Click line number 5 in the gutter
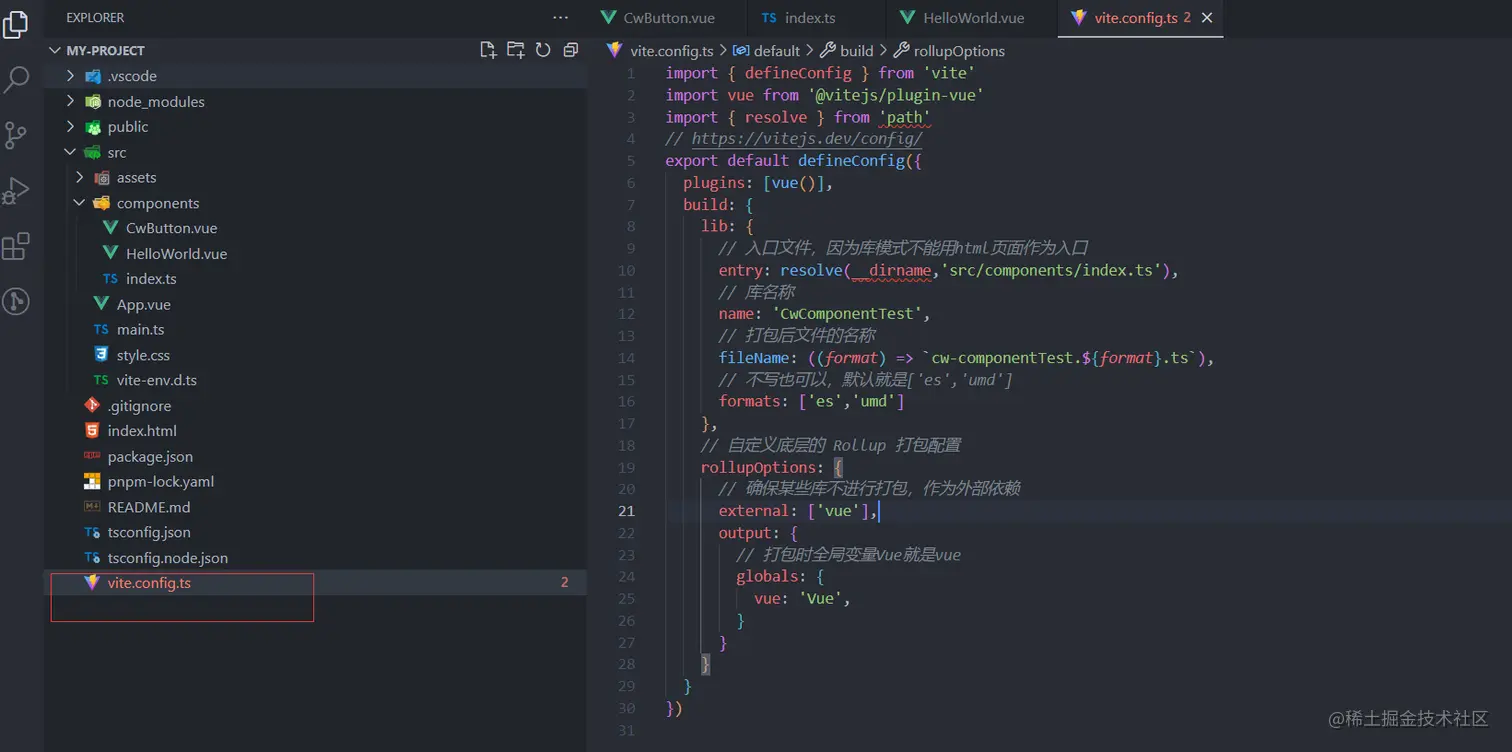Image resolution: width=1512 pixels, height=752 pixels. [x=631, y=161]
